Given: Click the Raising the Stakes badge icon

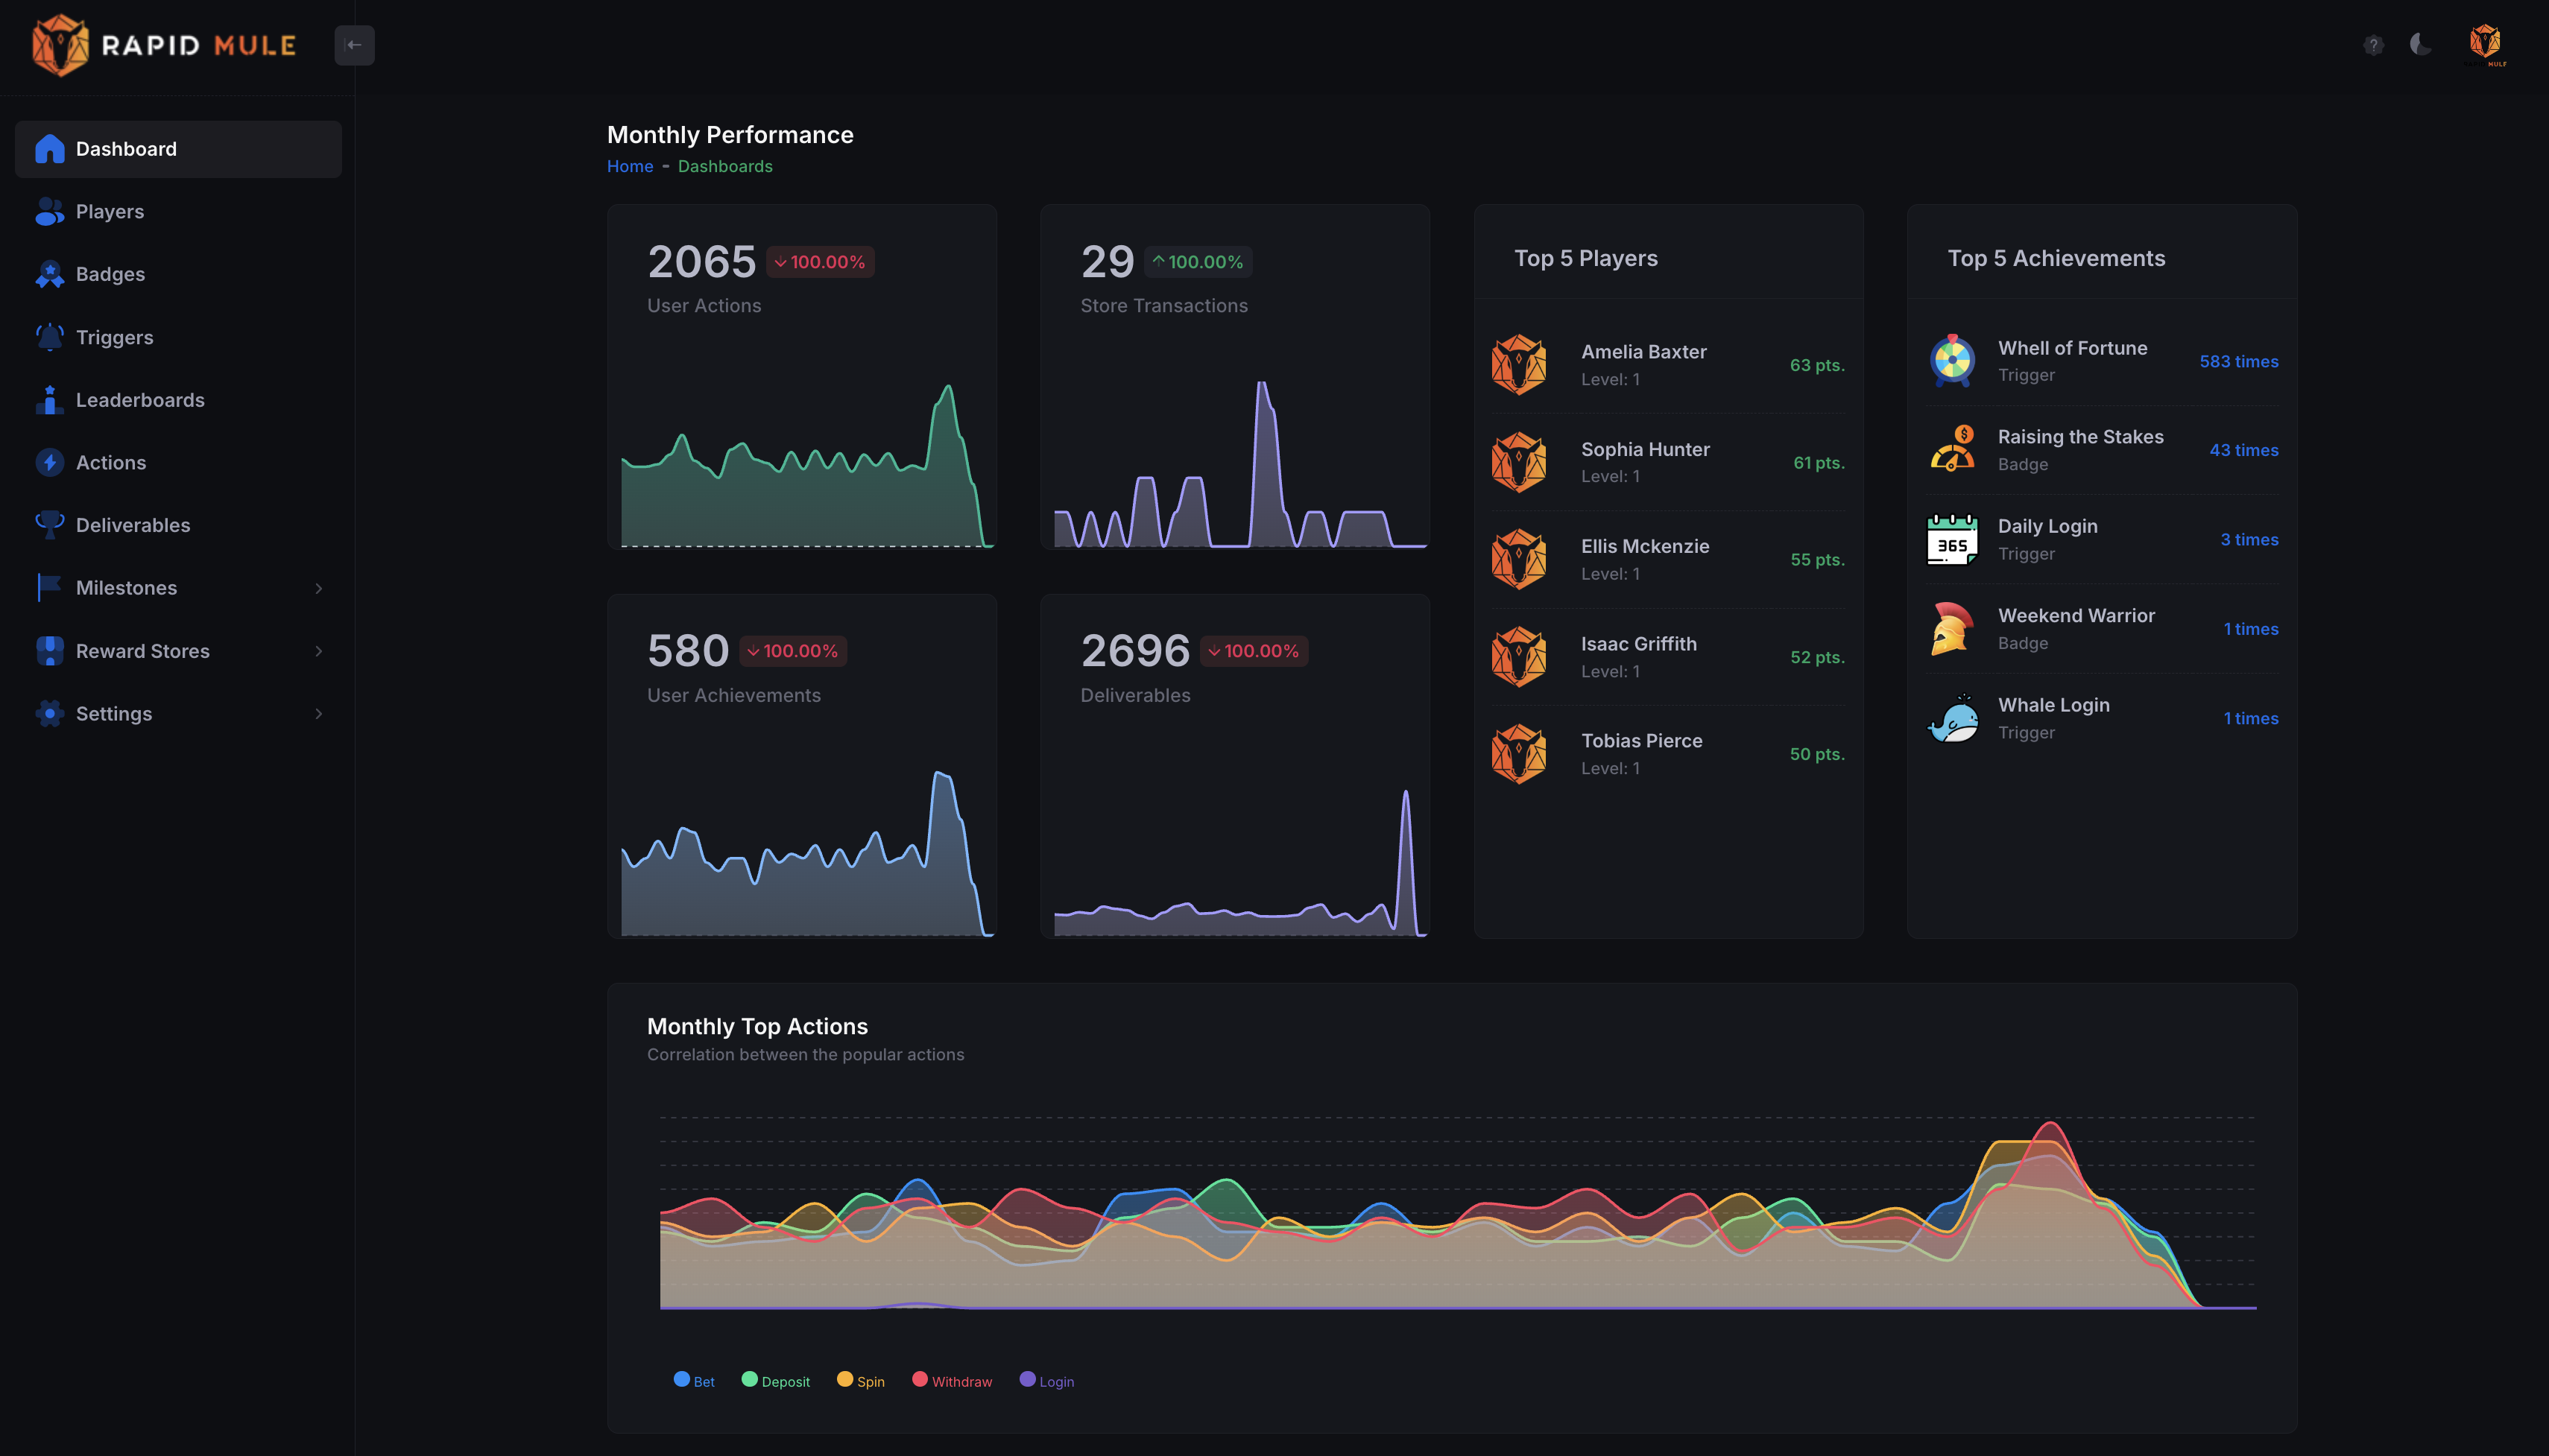Looking at the screenshot, I should pyautogui.click(x=1952, y=450).
